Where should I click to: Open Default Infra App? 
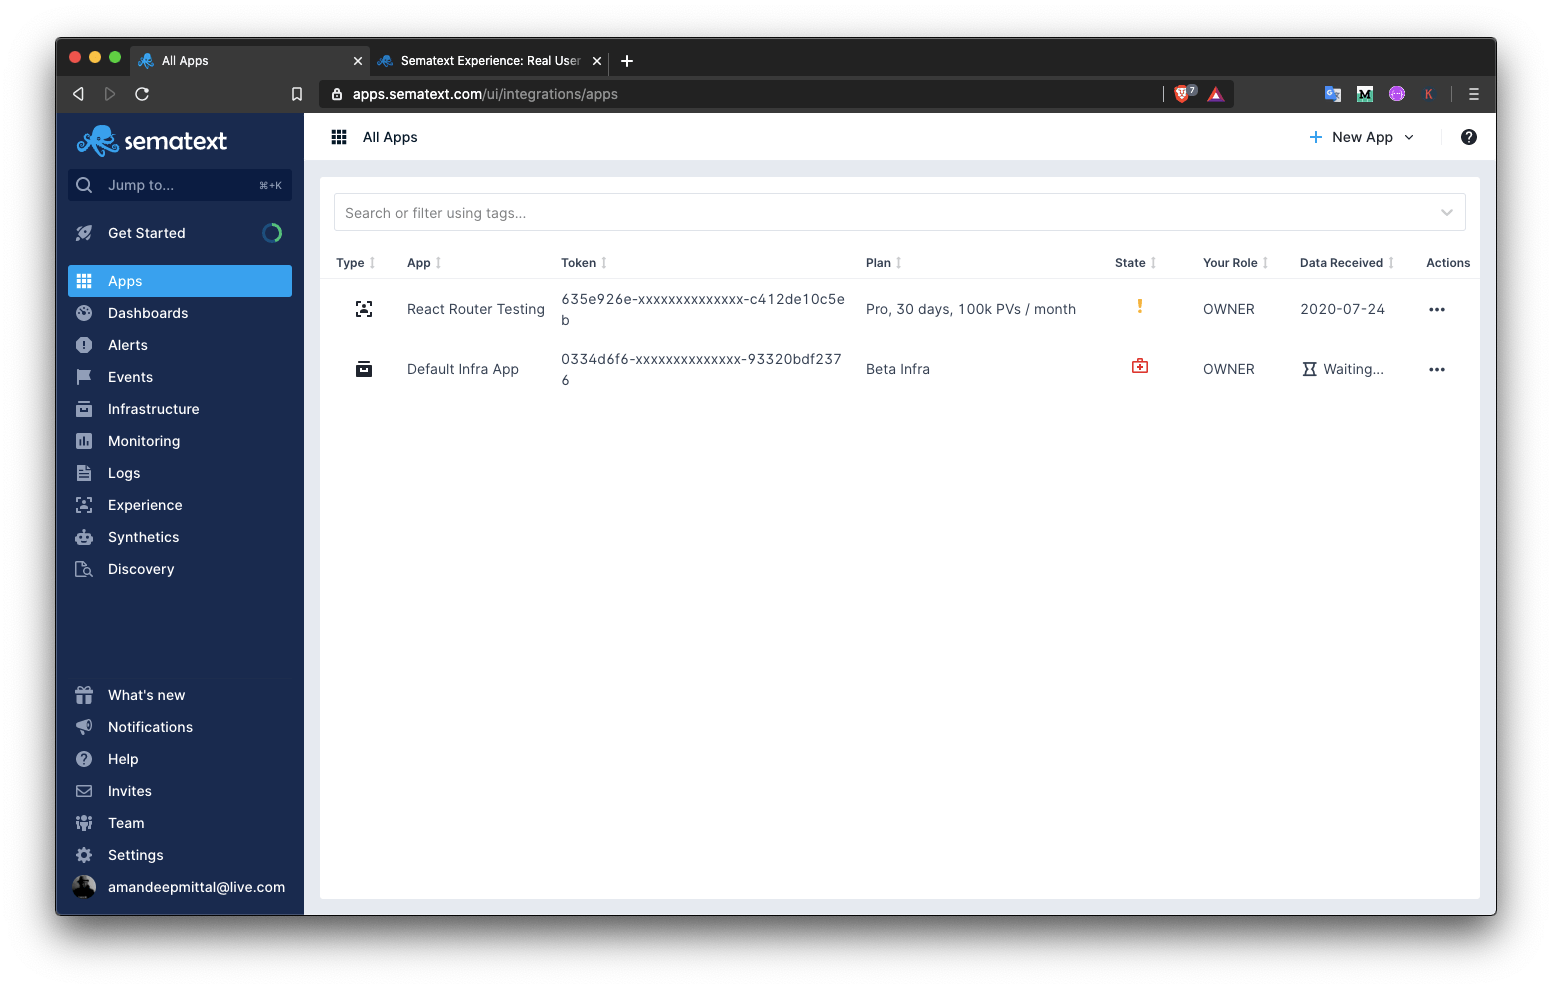(463, 369)
